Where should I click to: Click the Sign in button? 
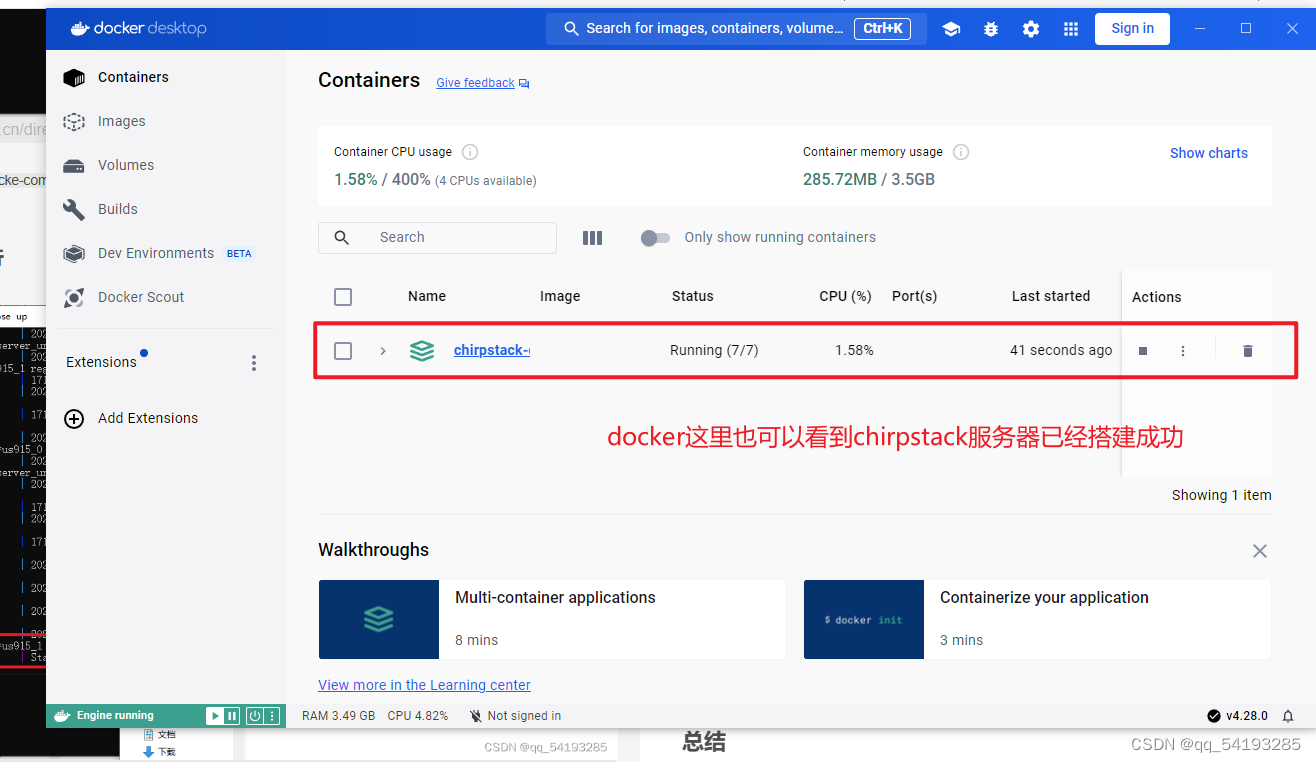coord(1132,29)
